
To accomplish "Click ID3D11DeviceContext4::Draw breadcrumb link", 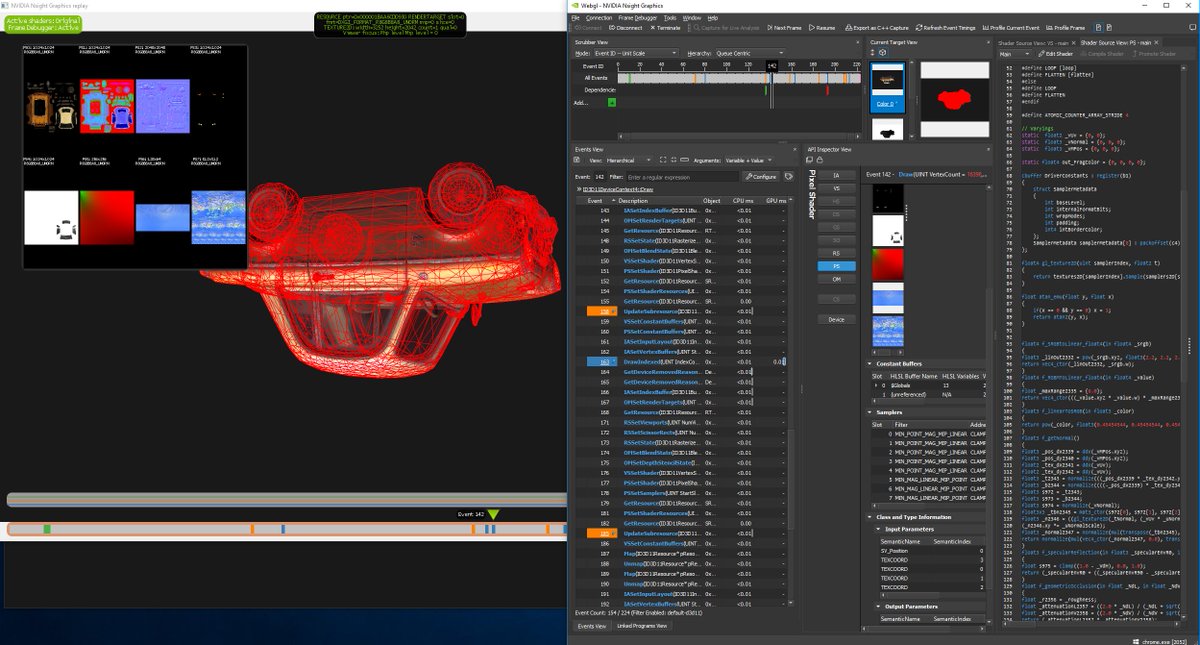I will coord(616,189).
